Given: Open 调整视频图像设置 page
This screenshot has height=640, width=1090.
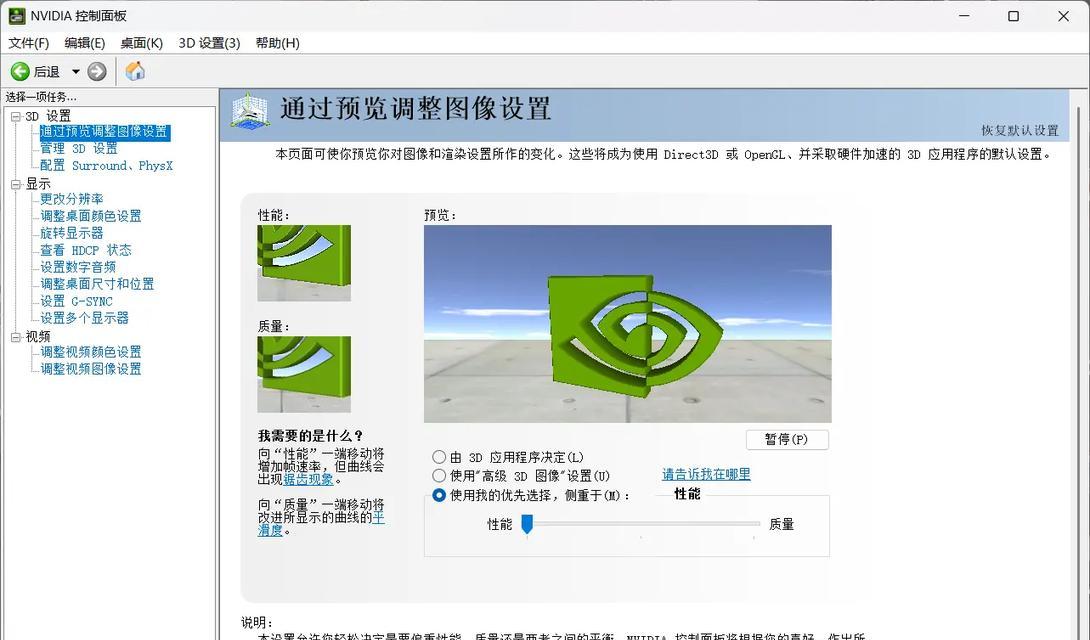Looking at the screenshot, I should coord(90,369).
